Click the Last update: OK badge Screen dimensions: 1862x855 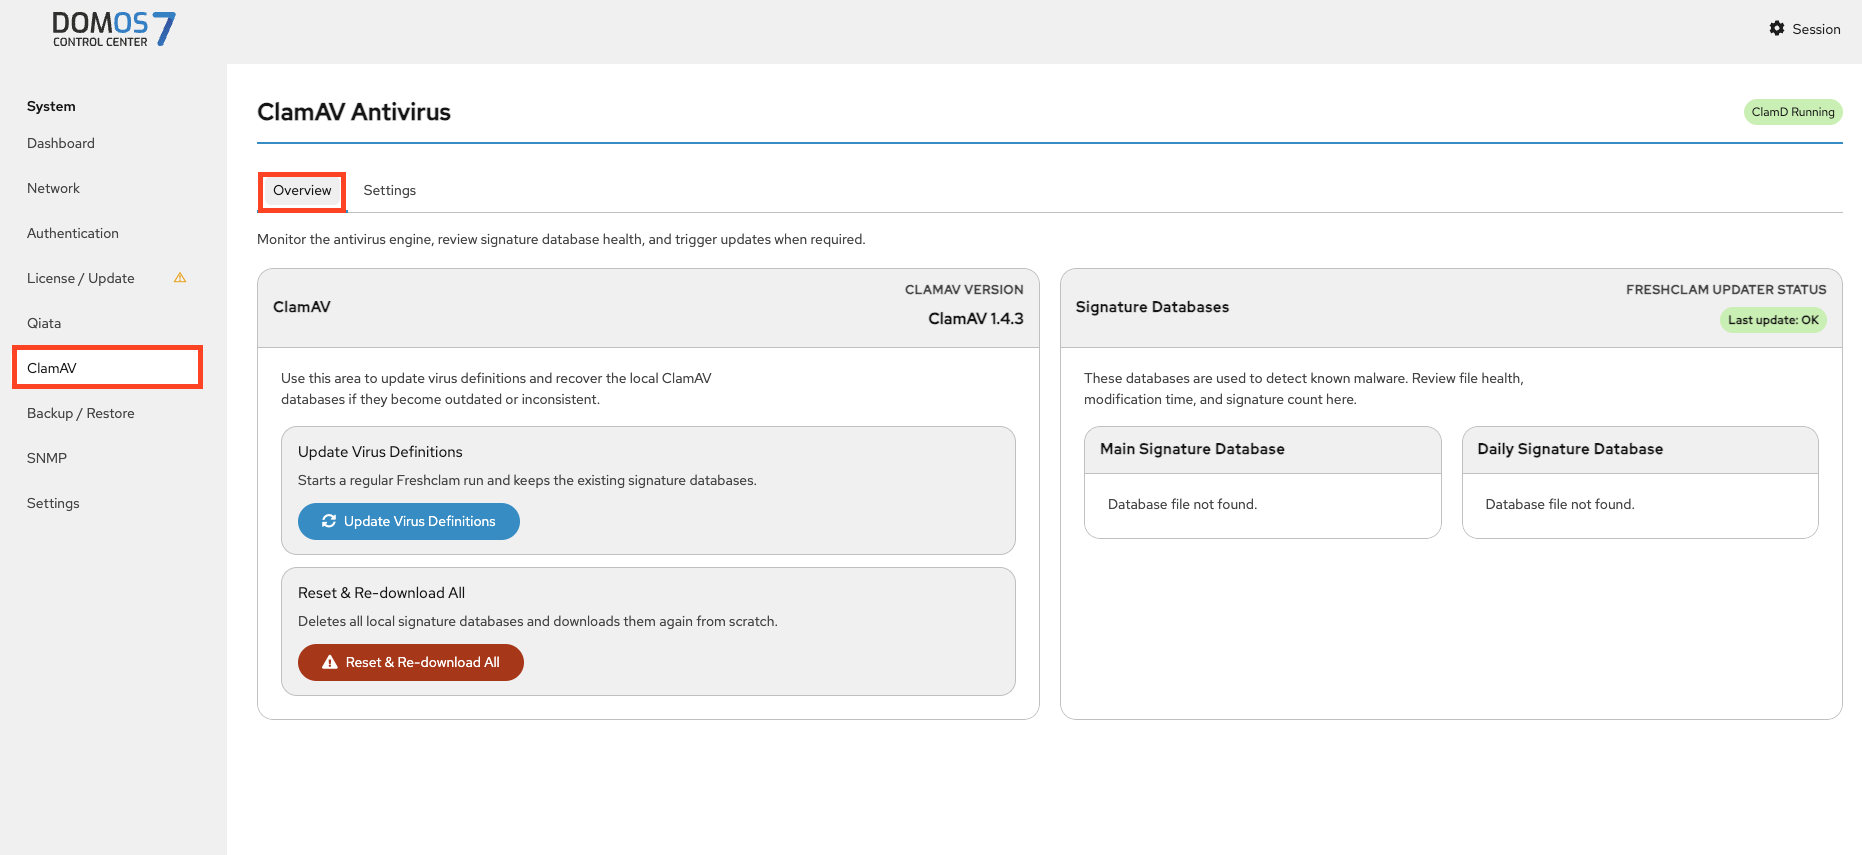1773,320
